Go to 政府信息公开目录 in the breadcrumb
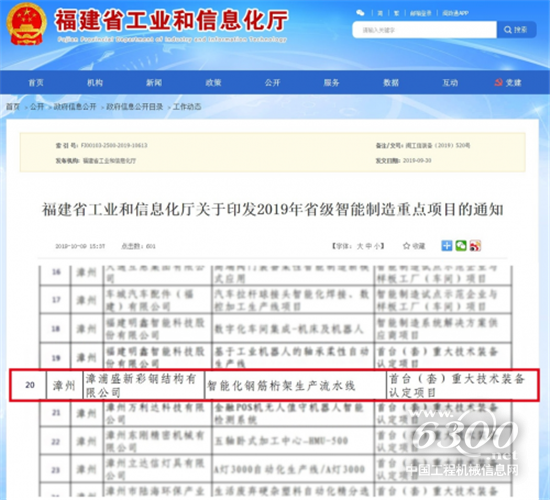Viewport: 550px width, 500px height. click(x=135, y=107)
